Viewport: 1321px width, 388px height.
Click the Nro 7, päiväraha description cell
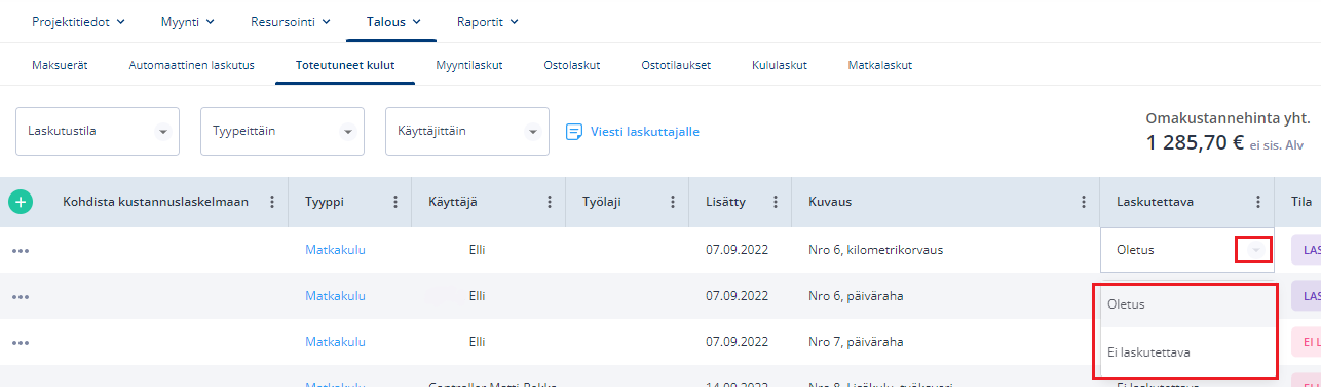pos(856,341)
